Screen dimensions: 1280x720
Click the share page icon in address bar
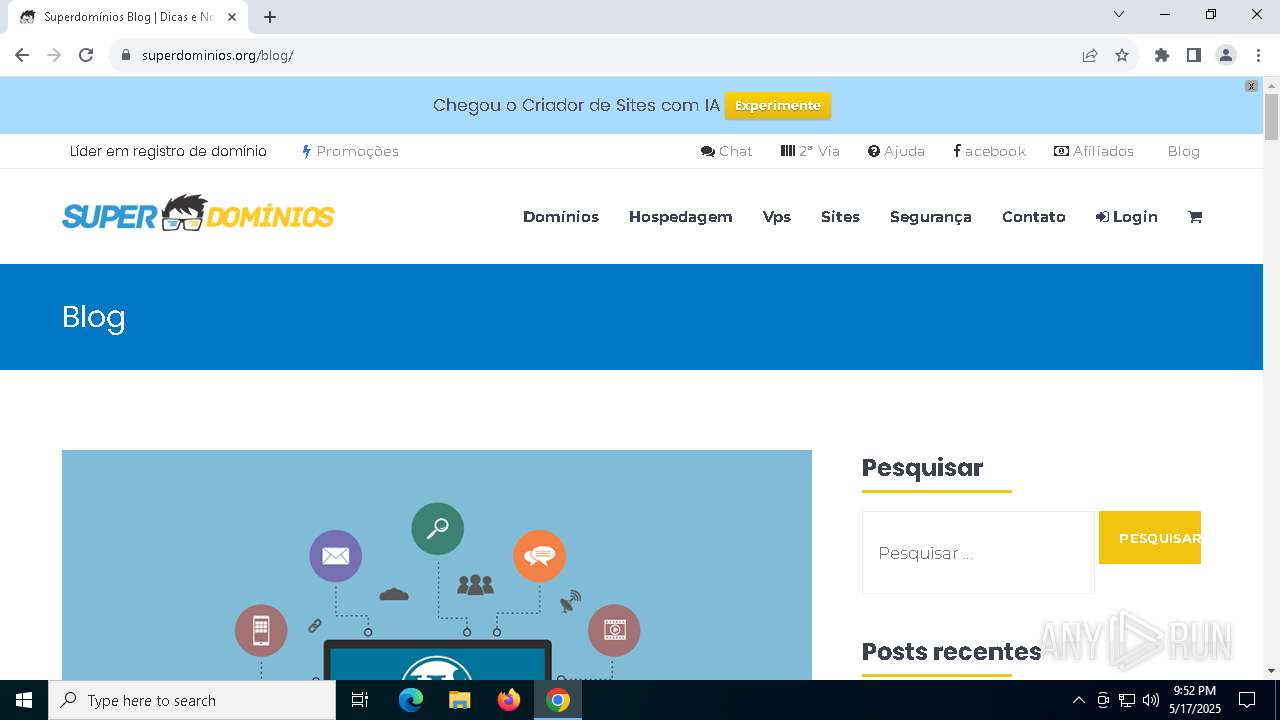[x=1090, y=55]
